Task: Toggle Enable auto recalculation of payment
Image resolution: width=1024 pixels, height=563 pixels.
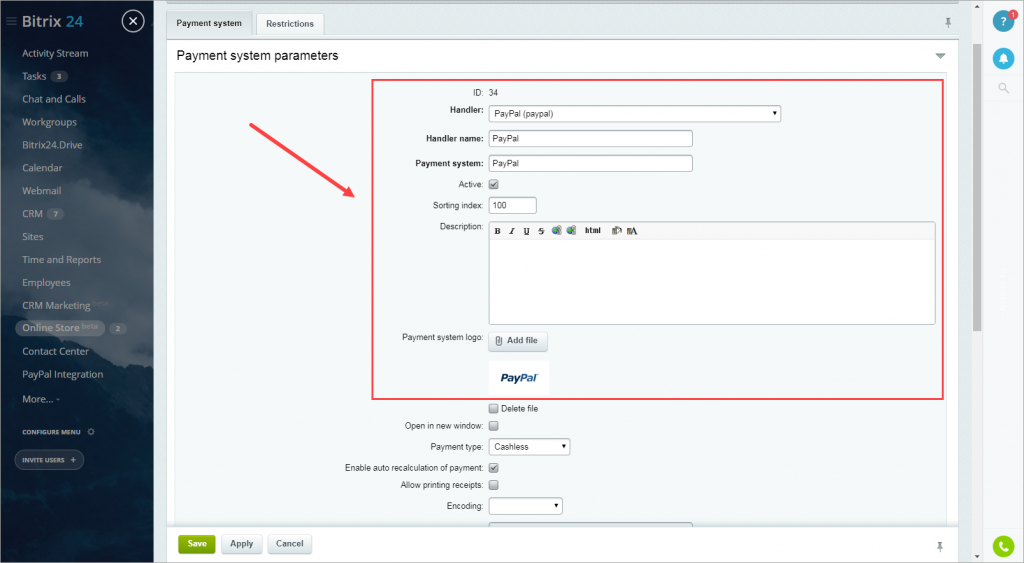Action: pos(494,468)
